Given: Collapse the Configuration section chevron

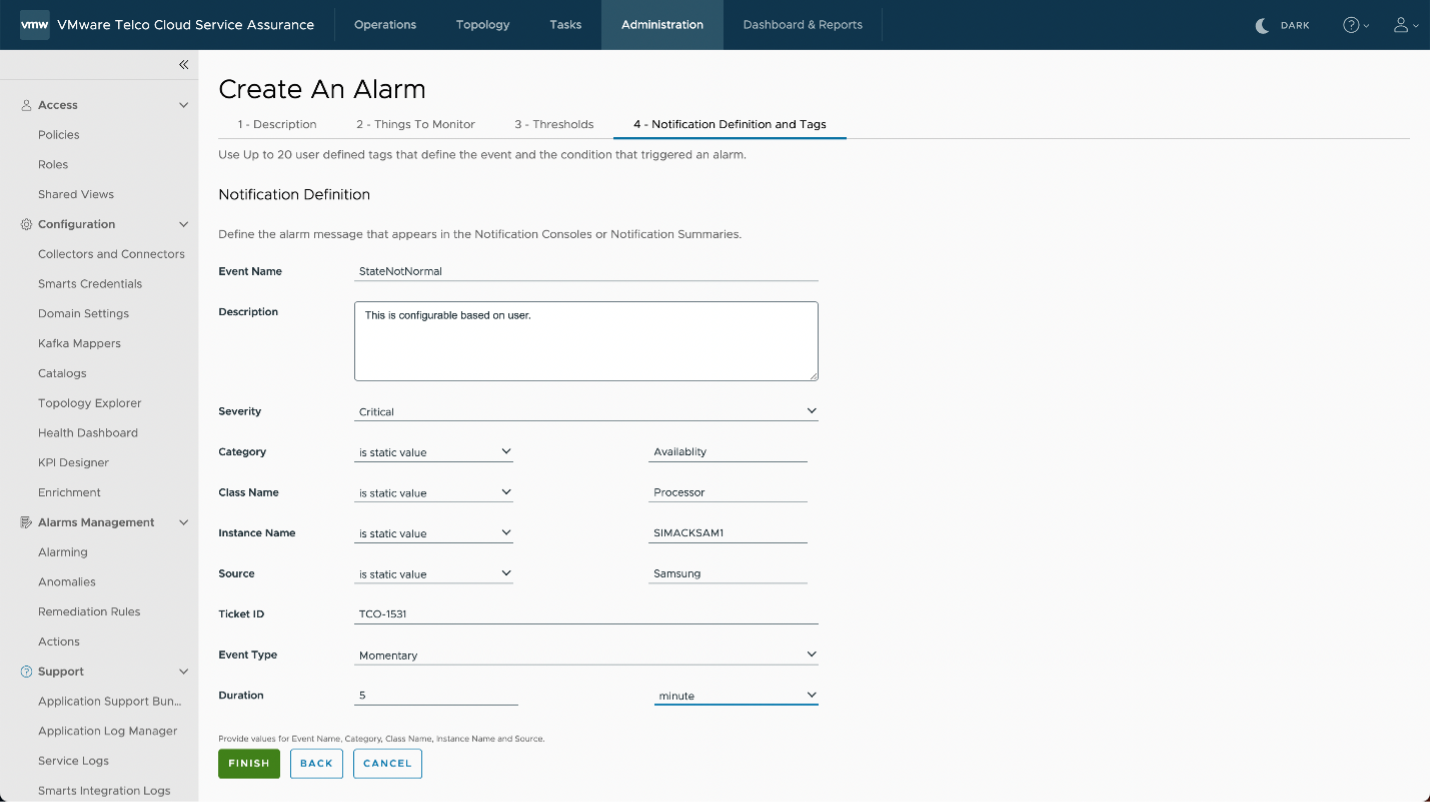Looking at the screenshot, I should (x=184, y=225).
